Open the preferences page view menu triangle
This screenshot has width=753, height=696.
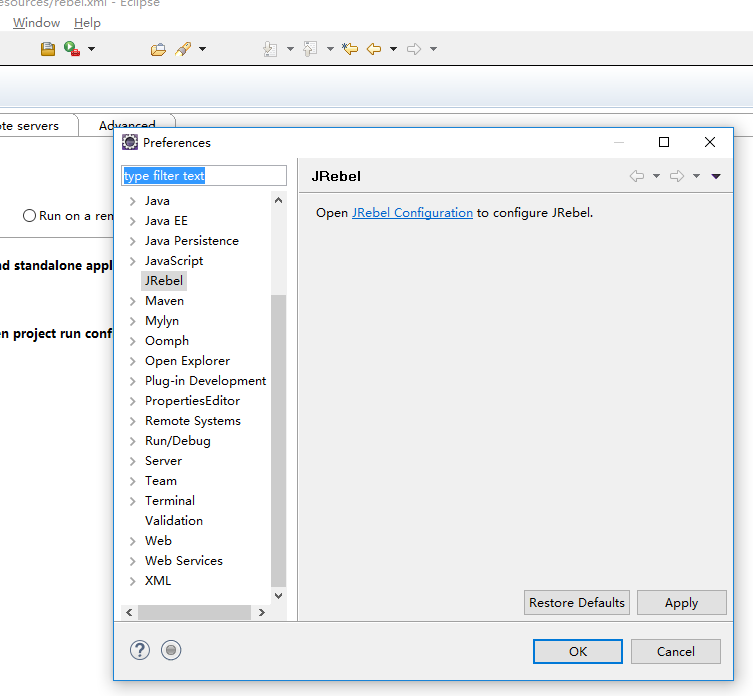[716, 176]
